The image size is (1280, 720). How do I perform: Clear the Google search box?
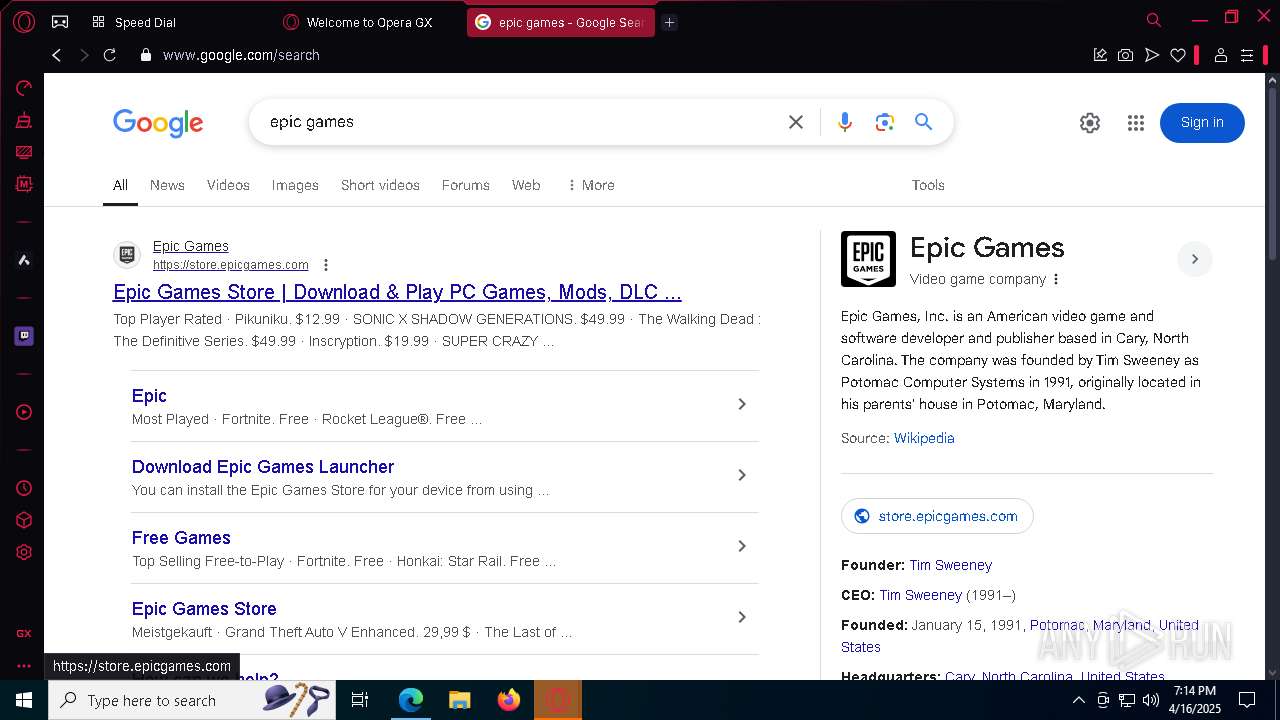click(x=796, y=122)
